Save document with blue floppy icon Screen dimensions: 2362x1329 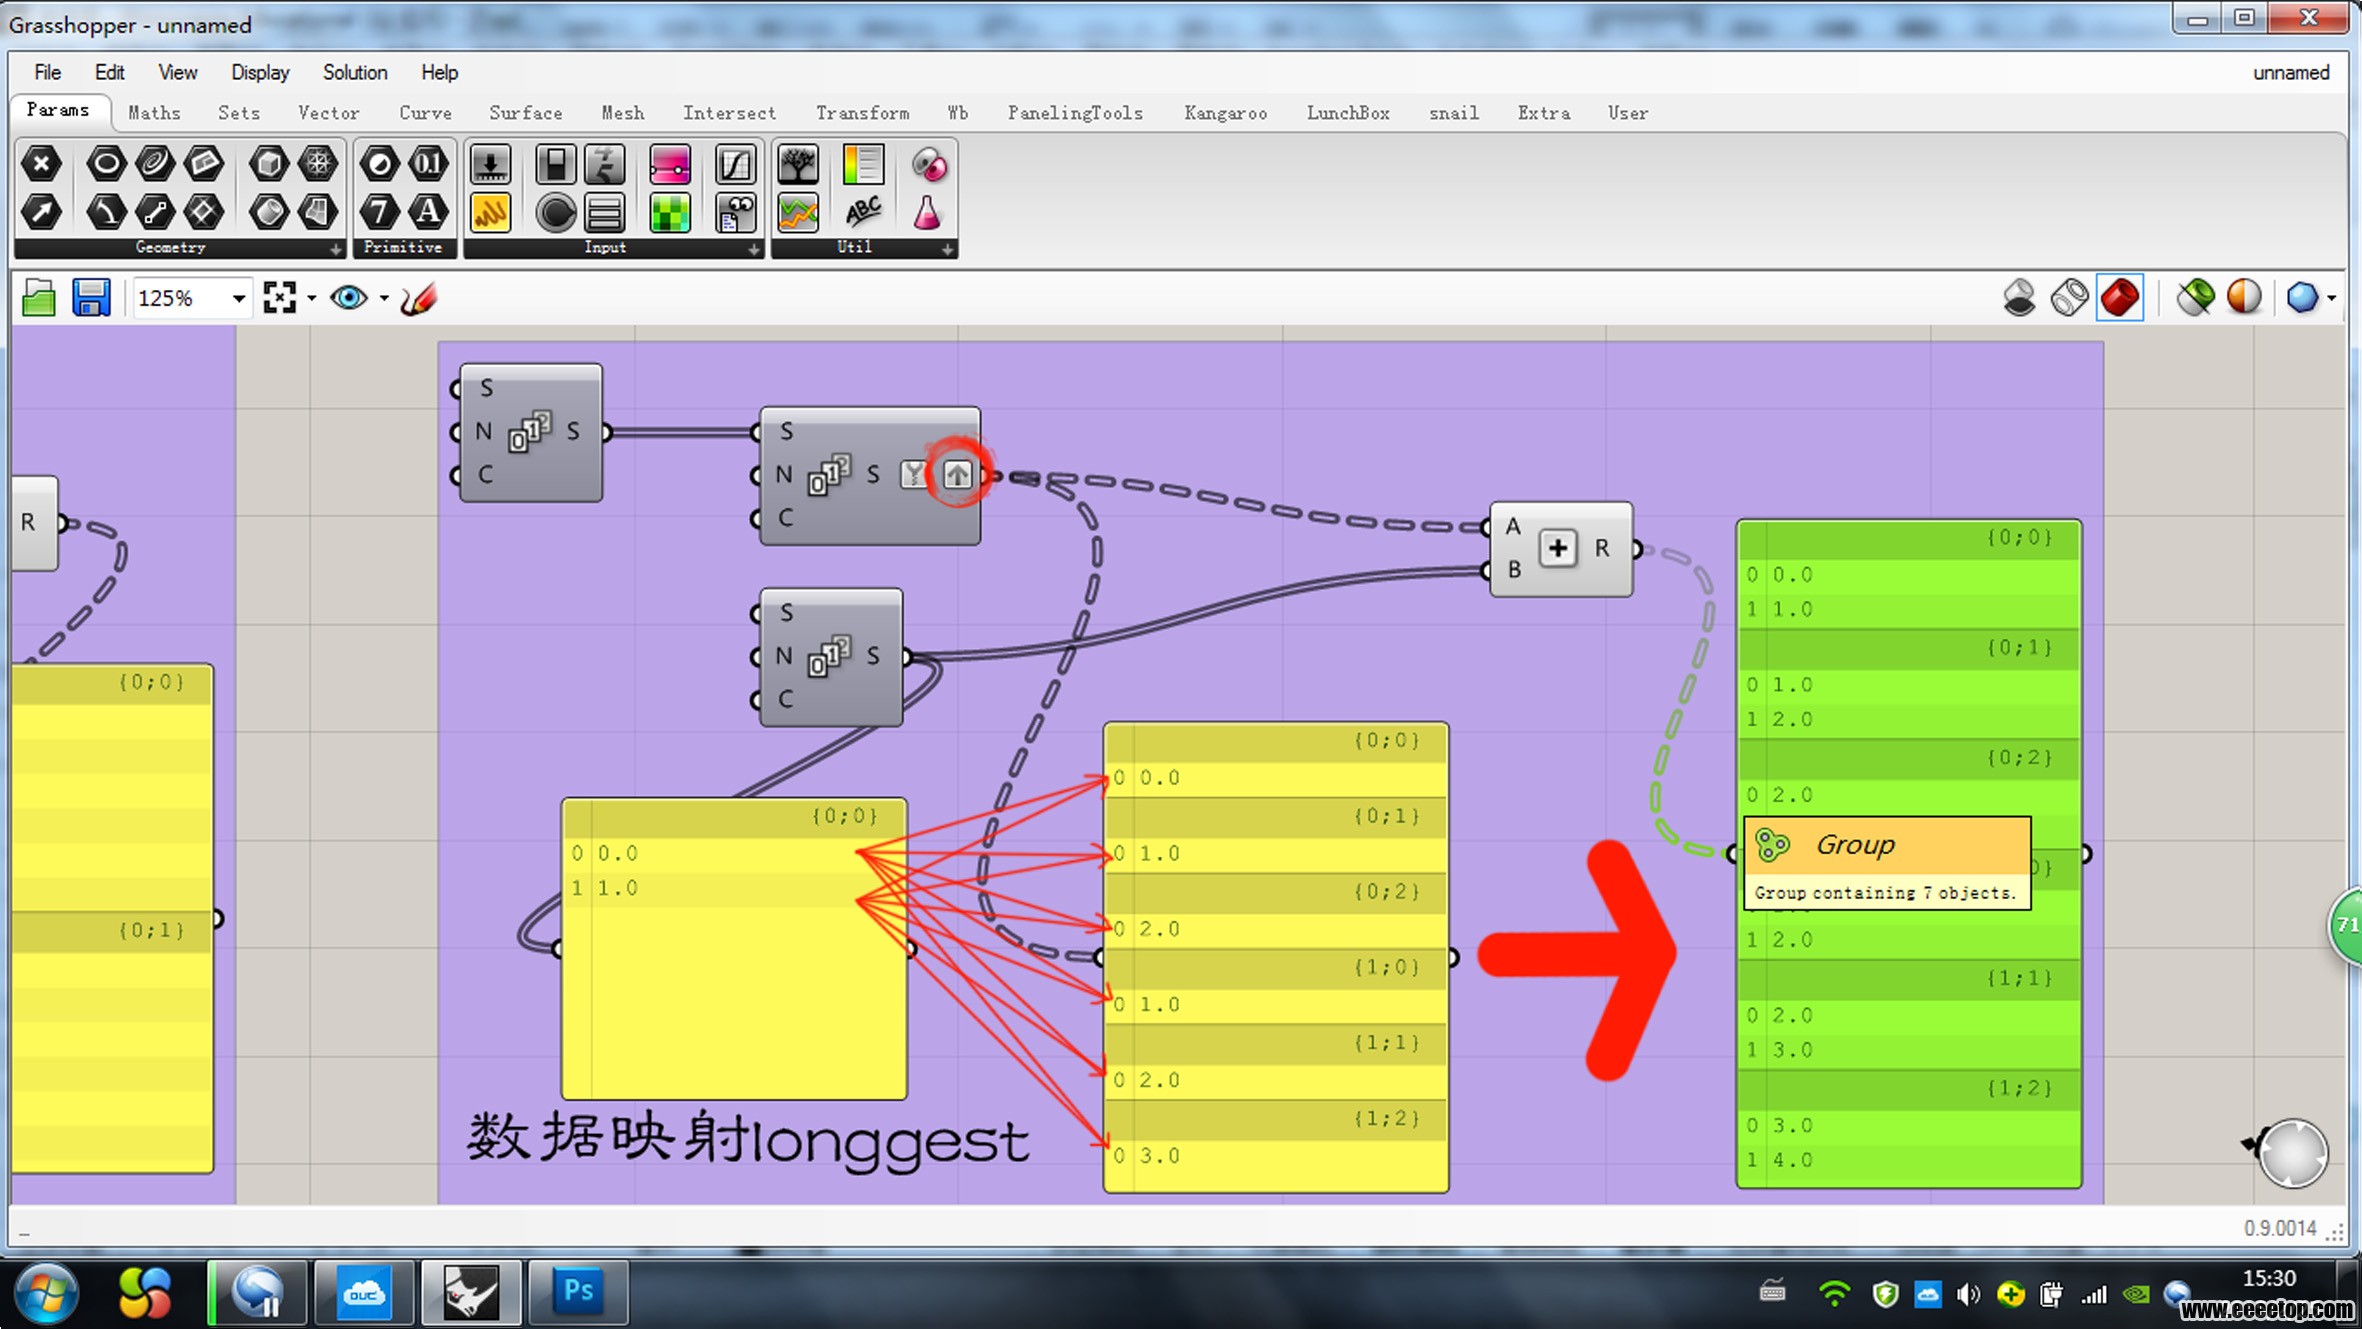(x=91, y=298)
